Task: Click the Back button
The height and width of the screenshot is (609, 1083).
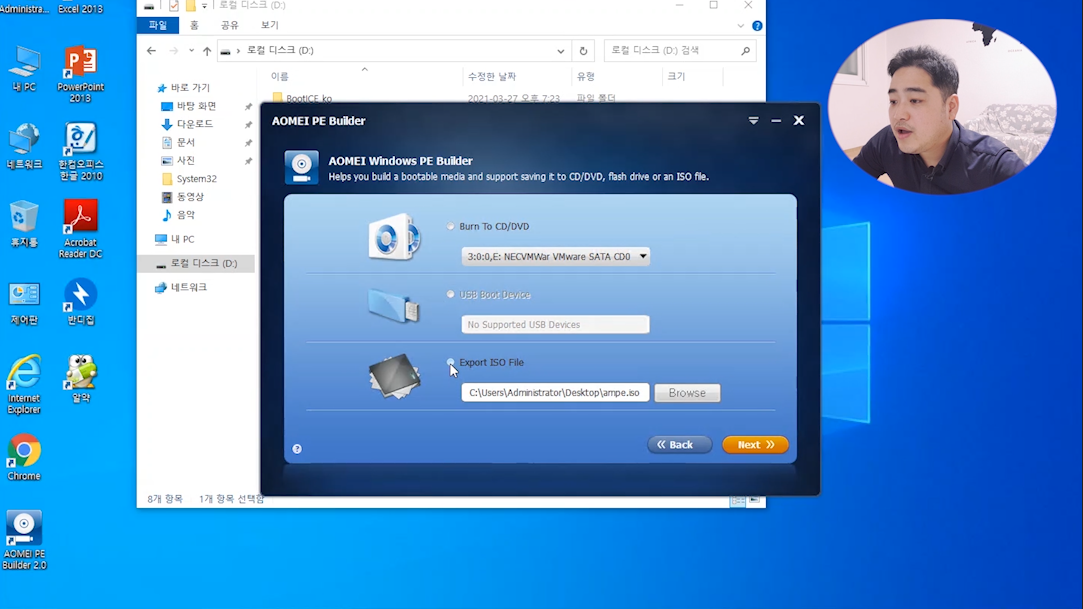Action: (679, 445)
